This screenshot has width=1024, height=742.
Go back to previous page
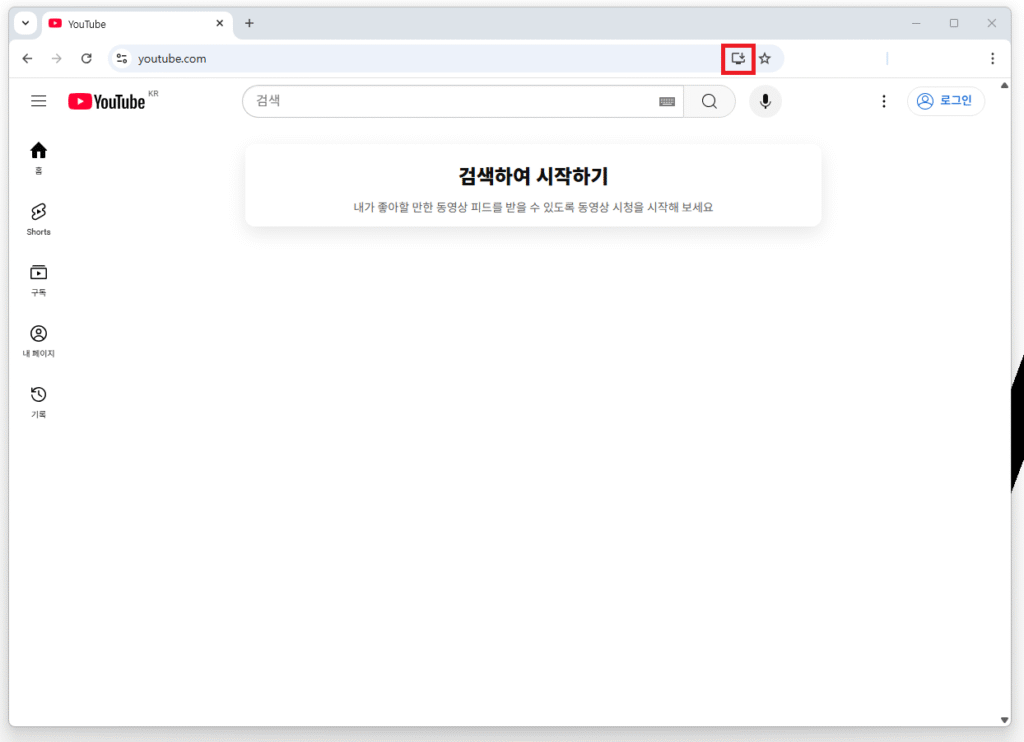(x=27, y=59)
